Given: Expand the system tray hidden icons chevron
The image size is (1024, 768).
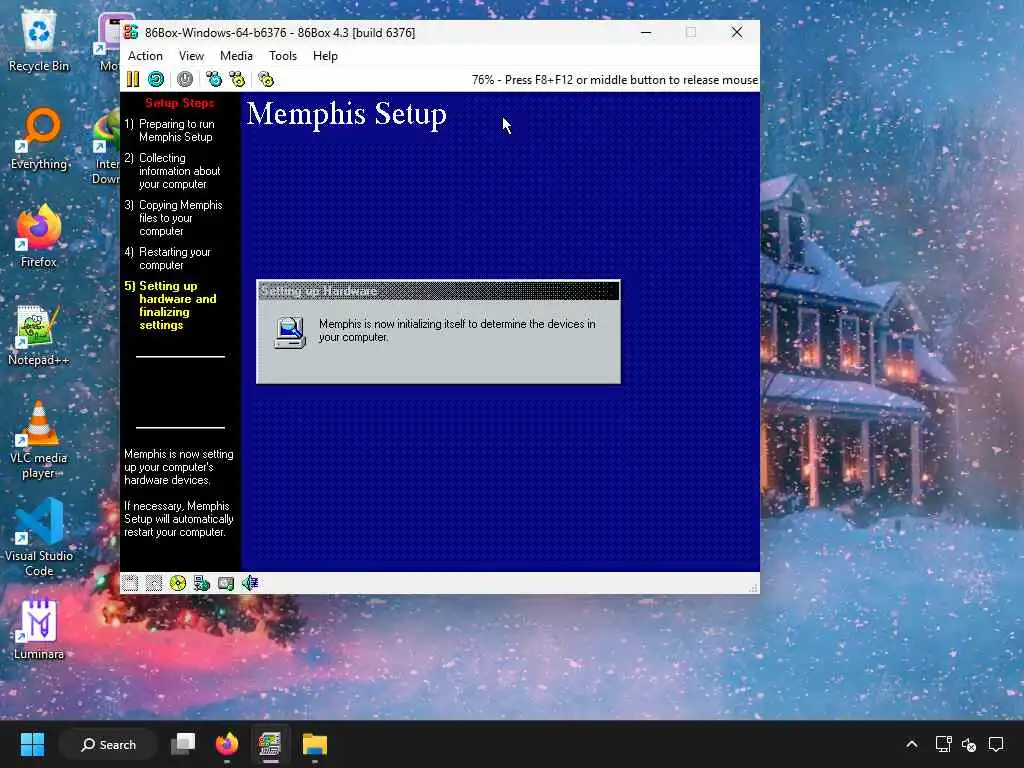Looking at the screenshot, I should 912,744.
